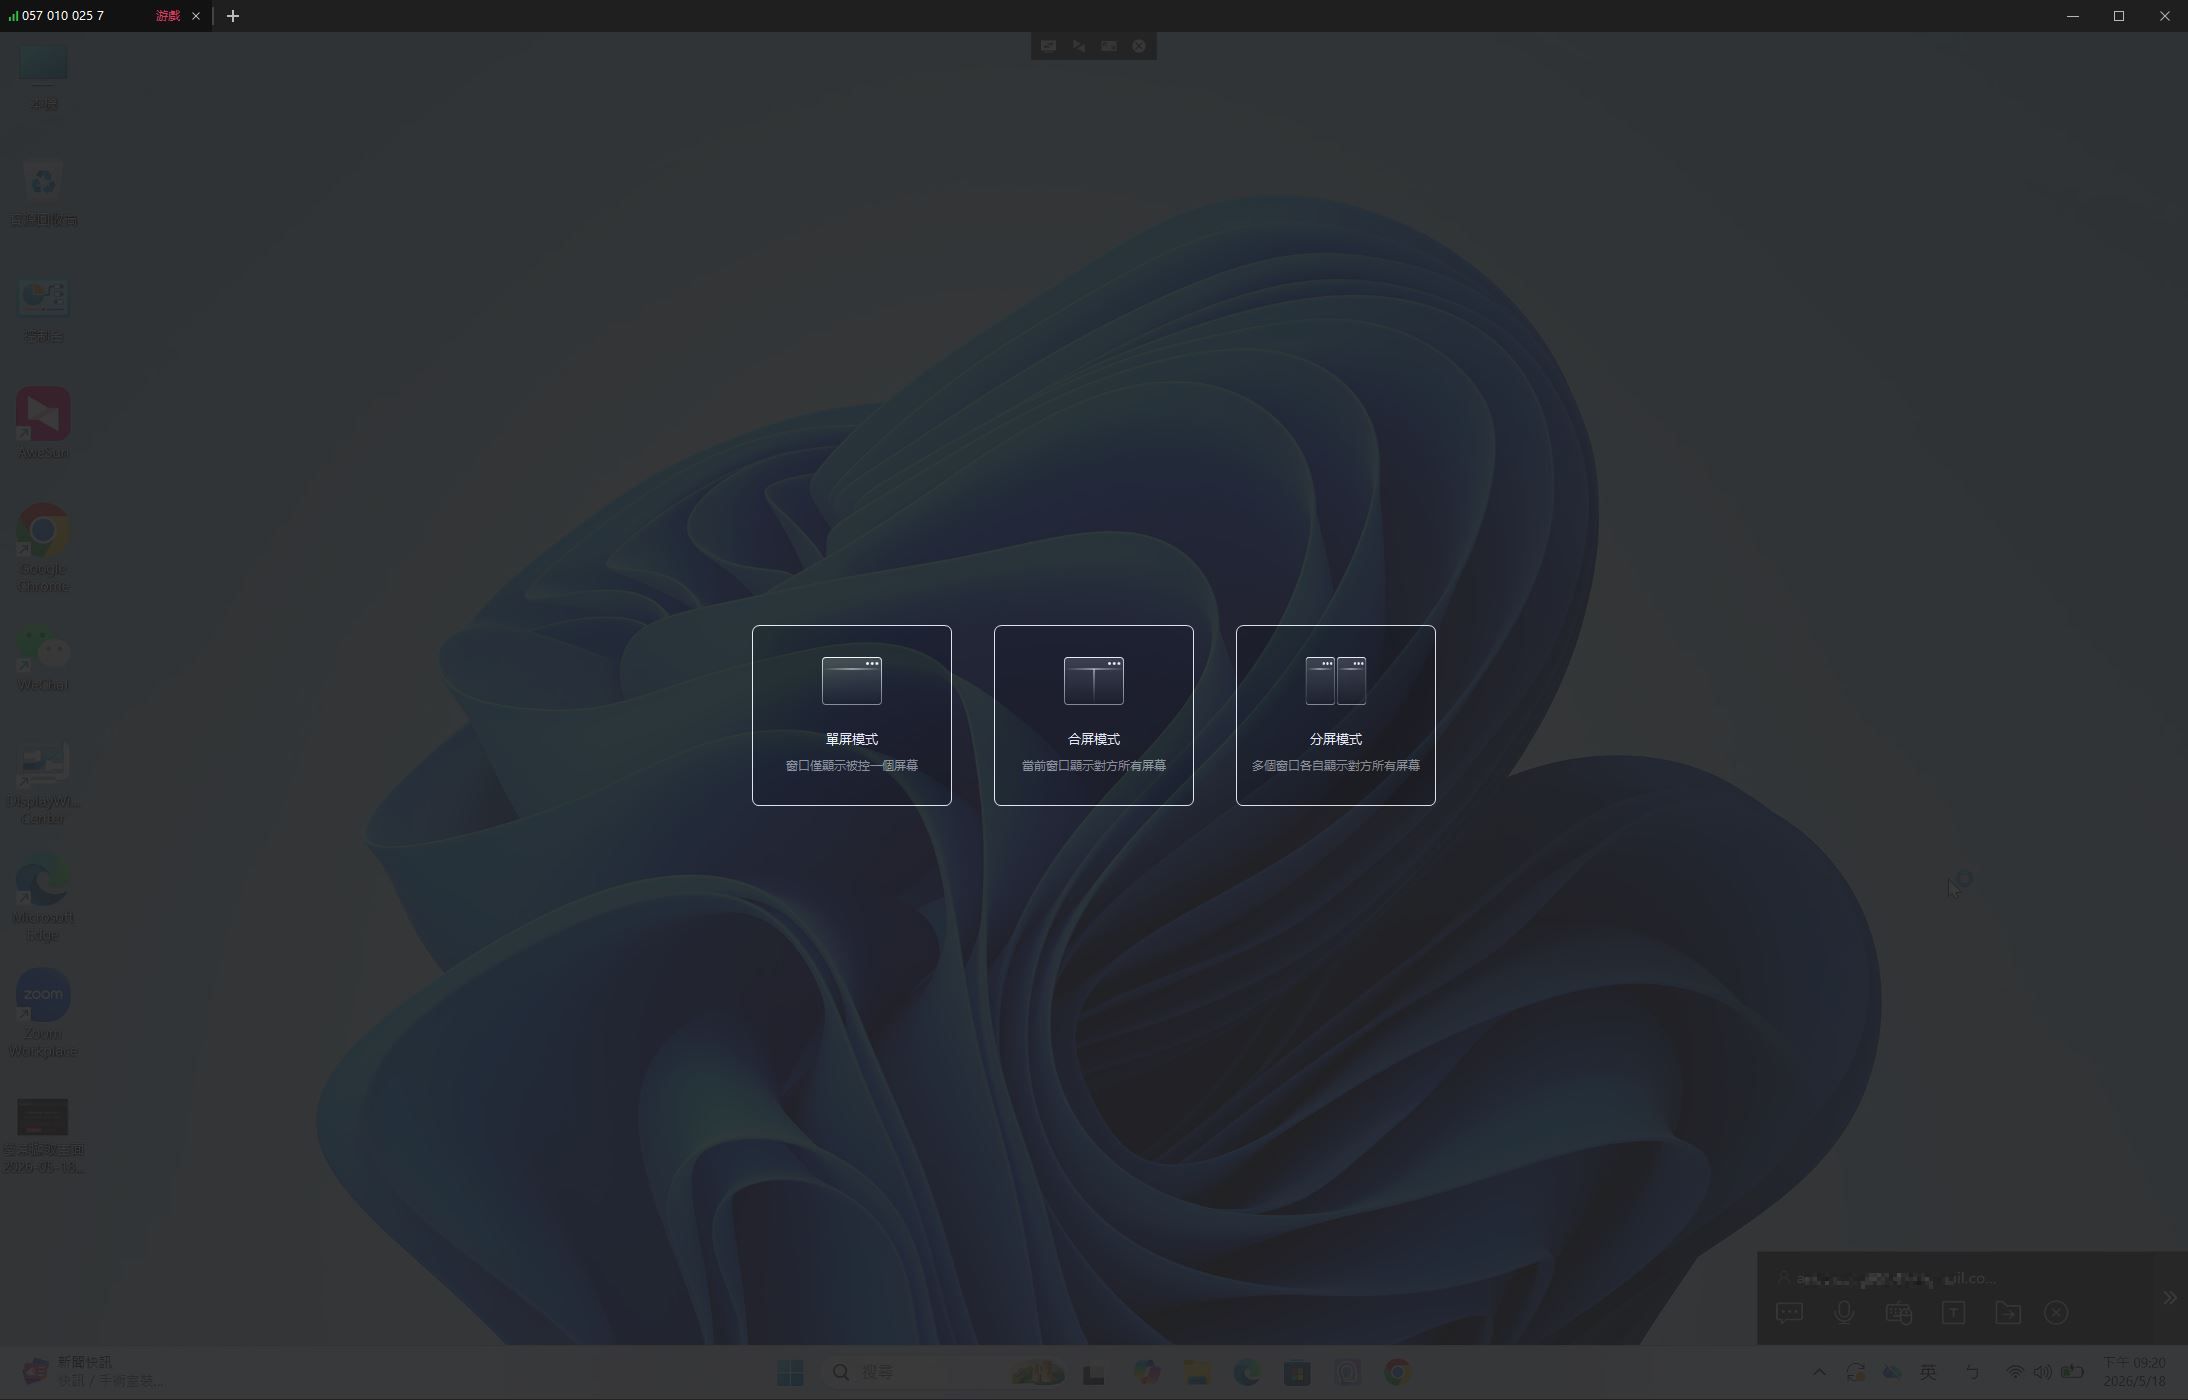Toggle the microphone in the session panel
The height and width of the screenshot is (1400, 2188).
point(1844,1313)
